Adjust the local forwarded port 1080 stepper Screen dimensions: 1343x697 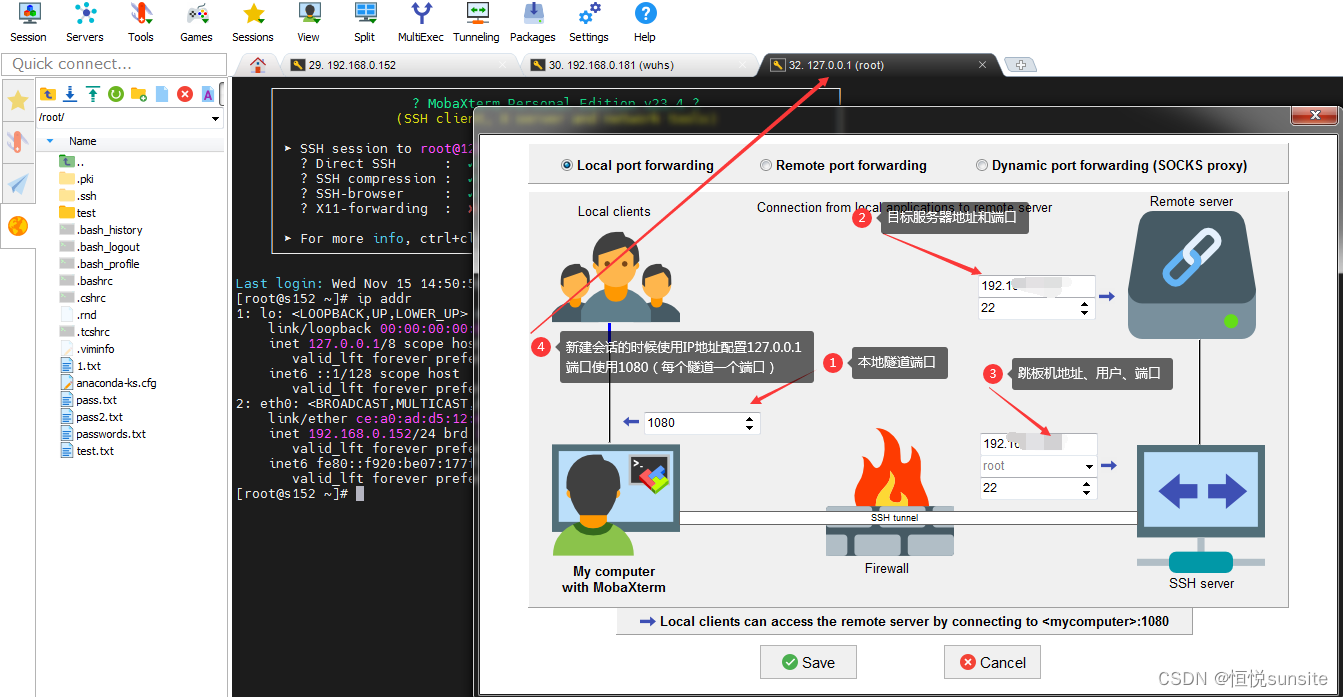(x=751, y=423)
